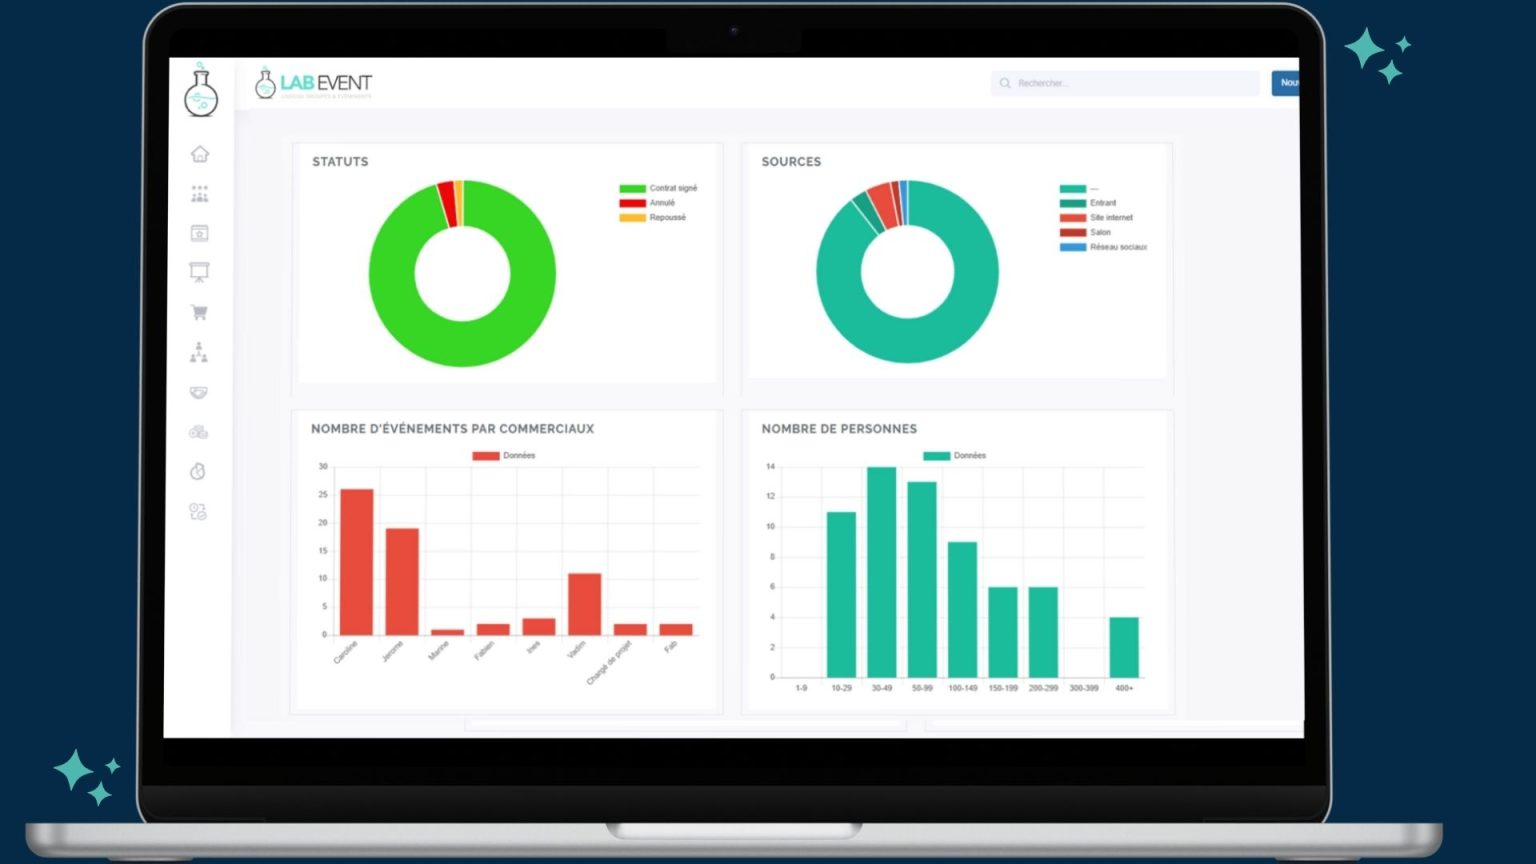Open the shopping cart icon in sidebar

click(x=200, y=311)
